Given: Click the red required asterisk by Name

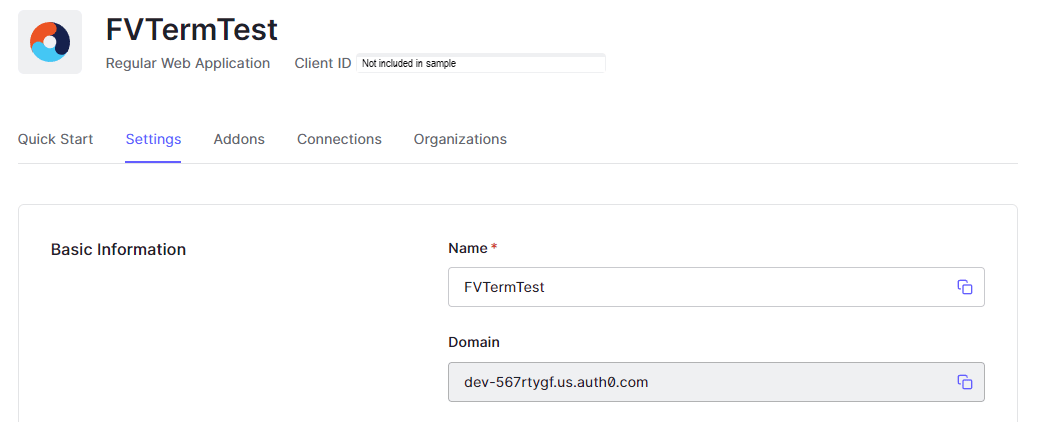Looking at the screenshot, I should click(x=494, y=246).
